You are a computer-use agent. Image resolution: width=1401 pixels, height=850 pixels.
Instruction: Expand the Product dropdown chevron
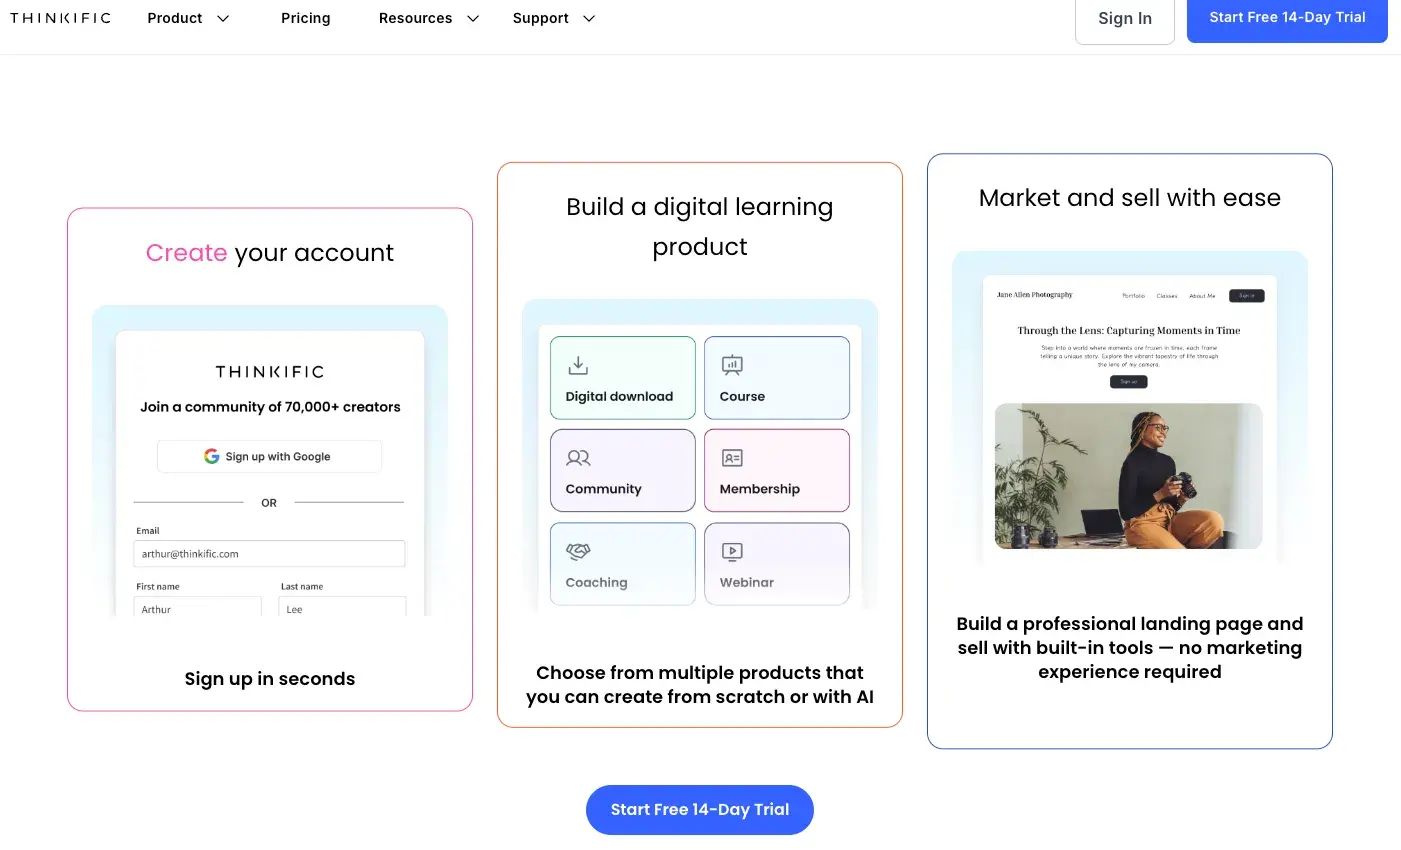click(x=223, y=19)
